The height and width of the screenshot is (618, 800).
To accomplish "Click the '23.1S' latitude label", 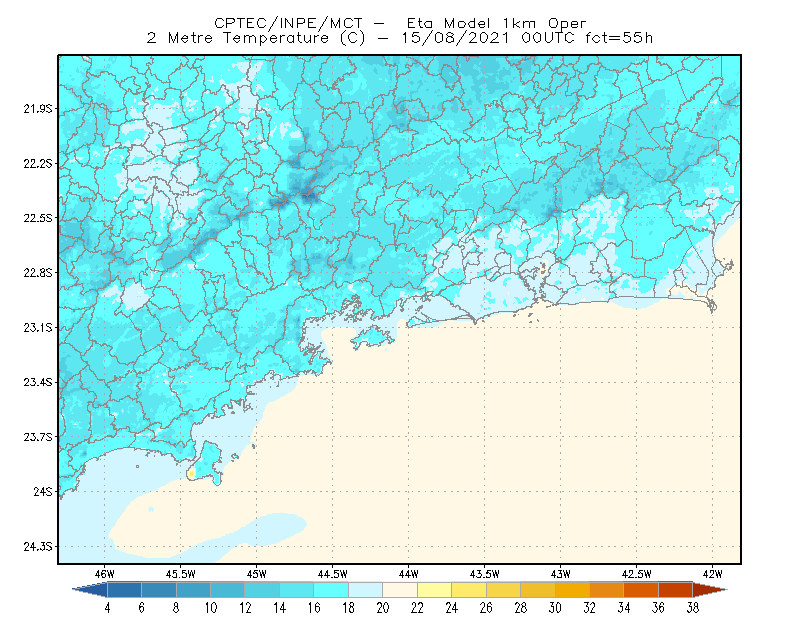I will click(37, 328).
